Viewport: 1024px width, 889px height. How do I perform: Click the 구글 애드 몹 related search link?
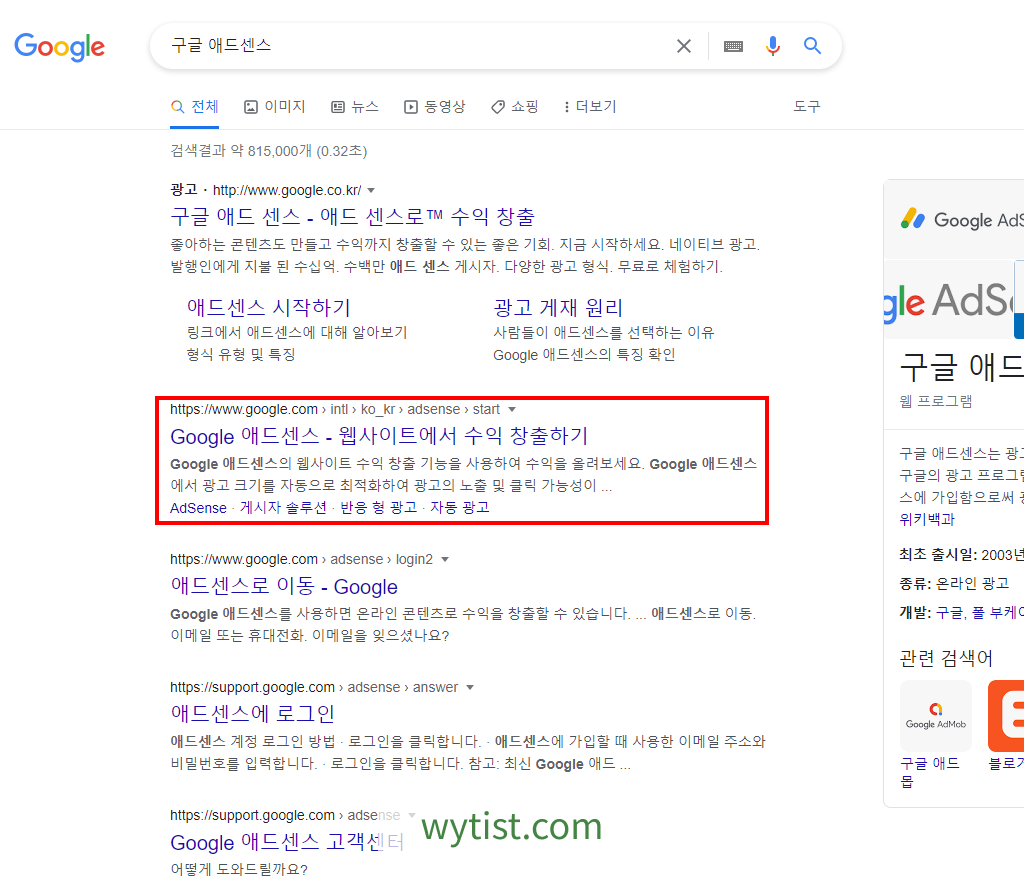(x=929, y=772)
